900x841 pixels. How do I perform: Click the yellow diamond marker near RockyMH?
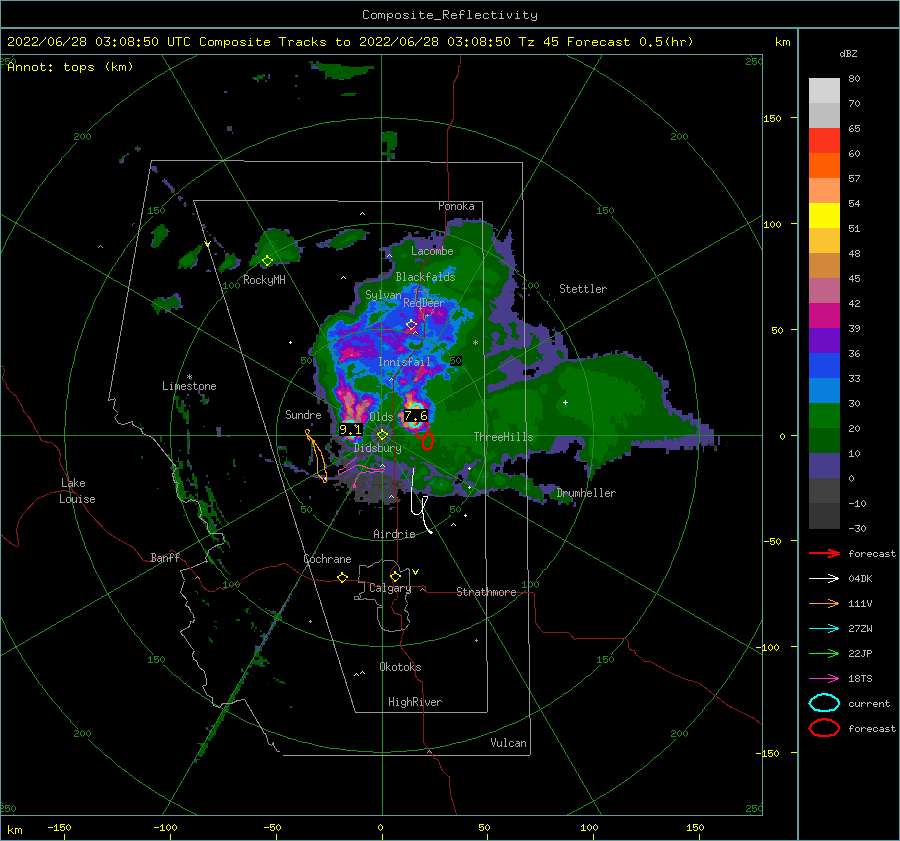pyautogui.click(x=267, y=261)
